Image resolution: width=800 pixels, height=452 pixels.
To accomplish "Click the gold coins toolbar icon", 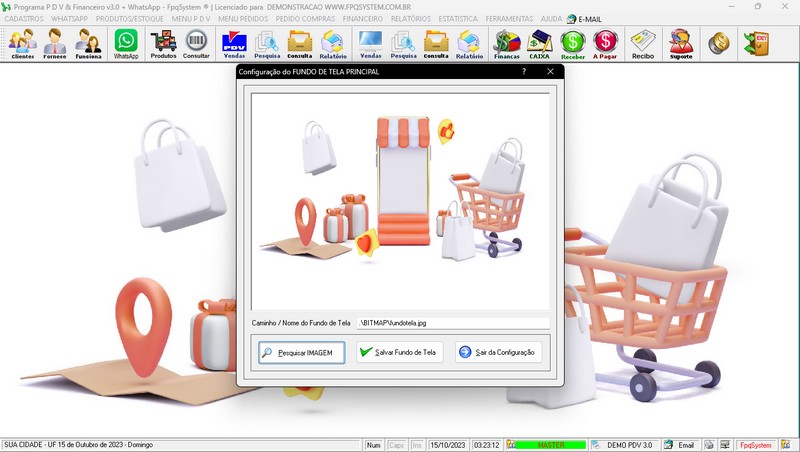I will click(718, 43).
